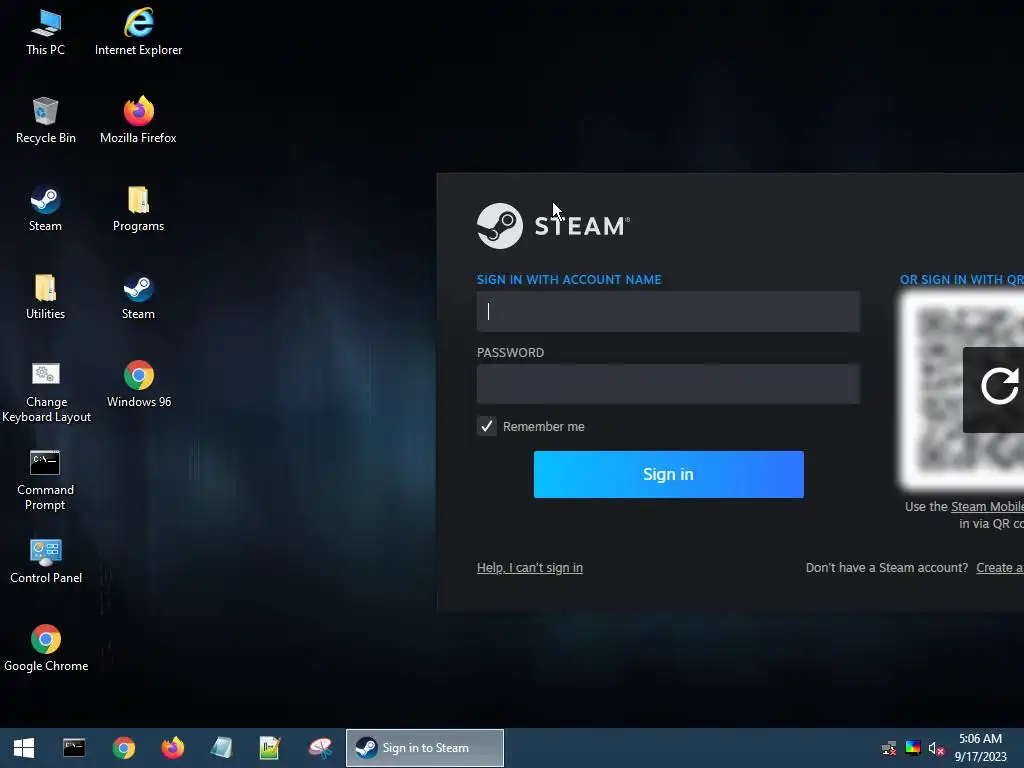
Task: Click the Steam logo in sign-in window
Action: [553, 226]
